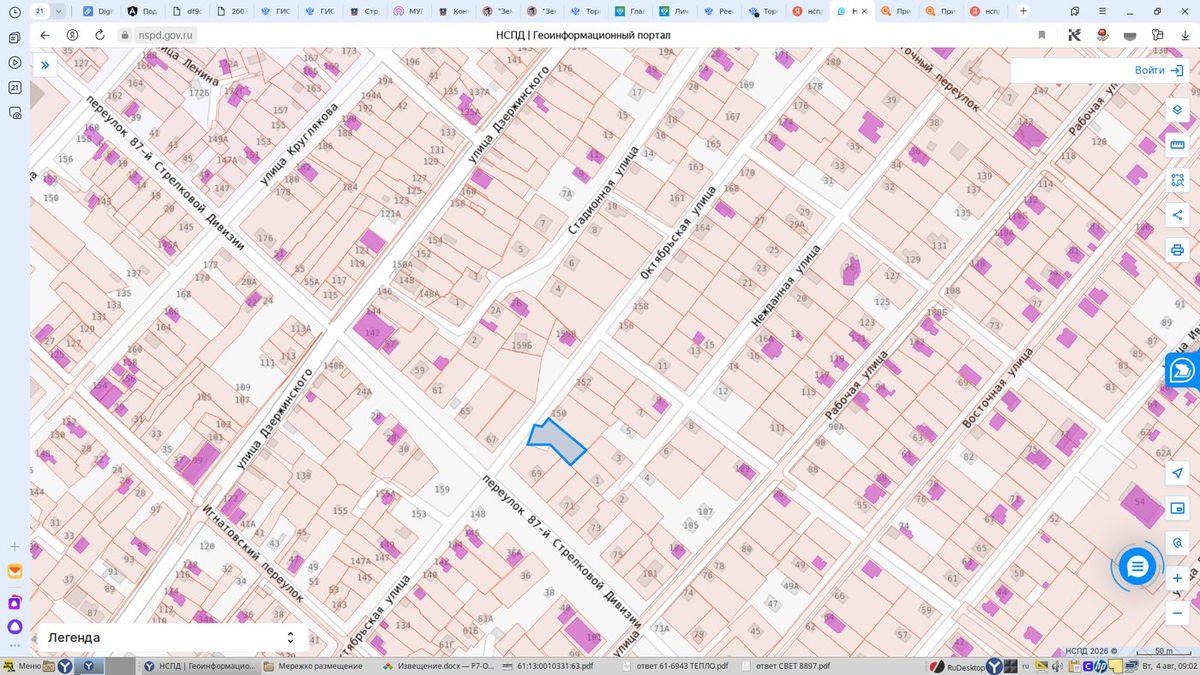The width and height of the screenshot is (1200, 675).
Task: Open the round chat assistant button
Action: click(1137, 567)
